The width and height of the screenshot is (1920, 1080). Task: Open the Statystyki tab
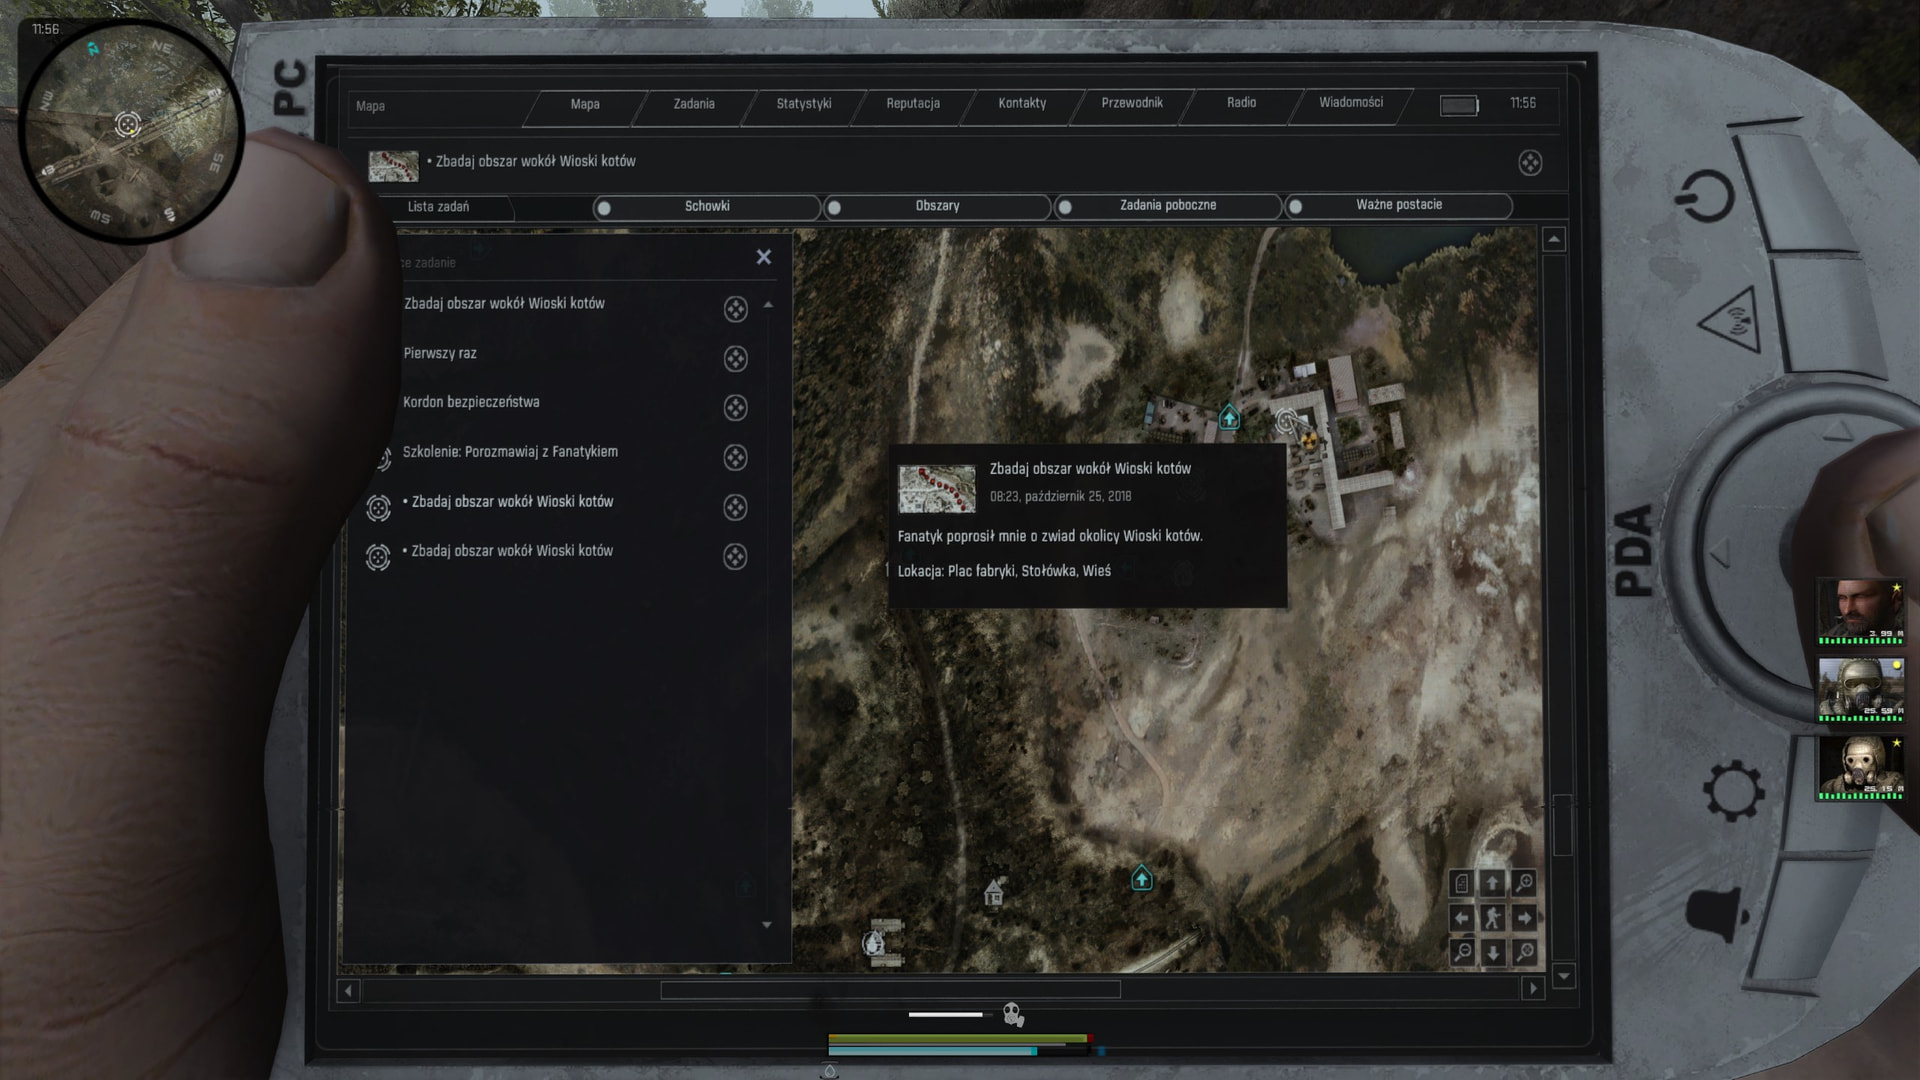point(803,104)
